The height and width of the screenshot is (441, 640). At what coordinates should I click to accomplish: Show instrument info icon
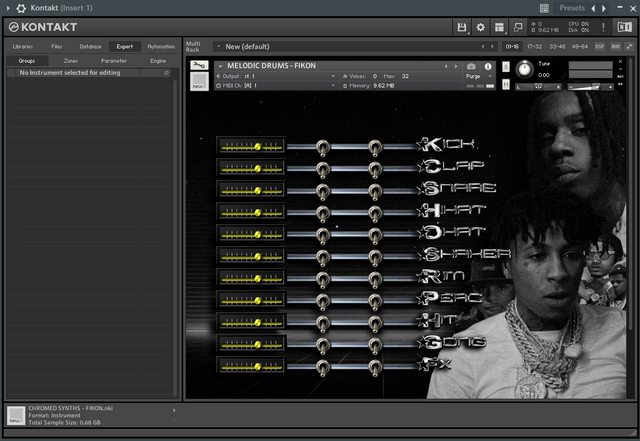[x=488, y=66]
